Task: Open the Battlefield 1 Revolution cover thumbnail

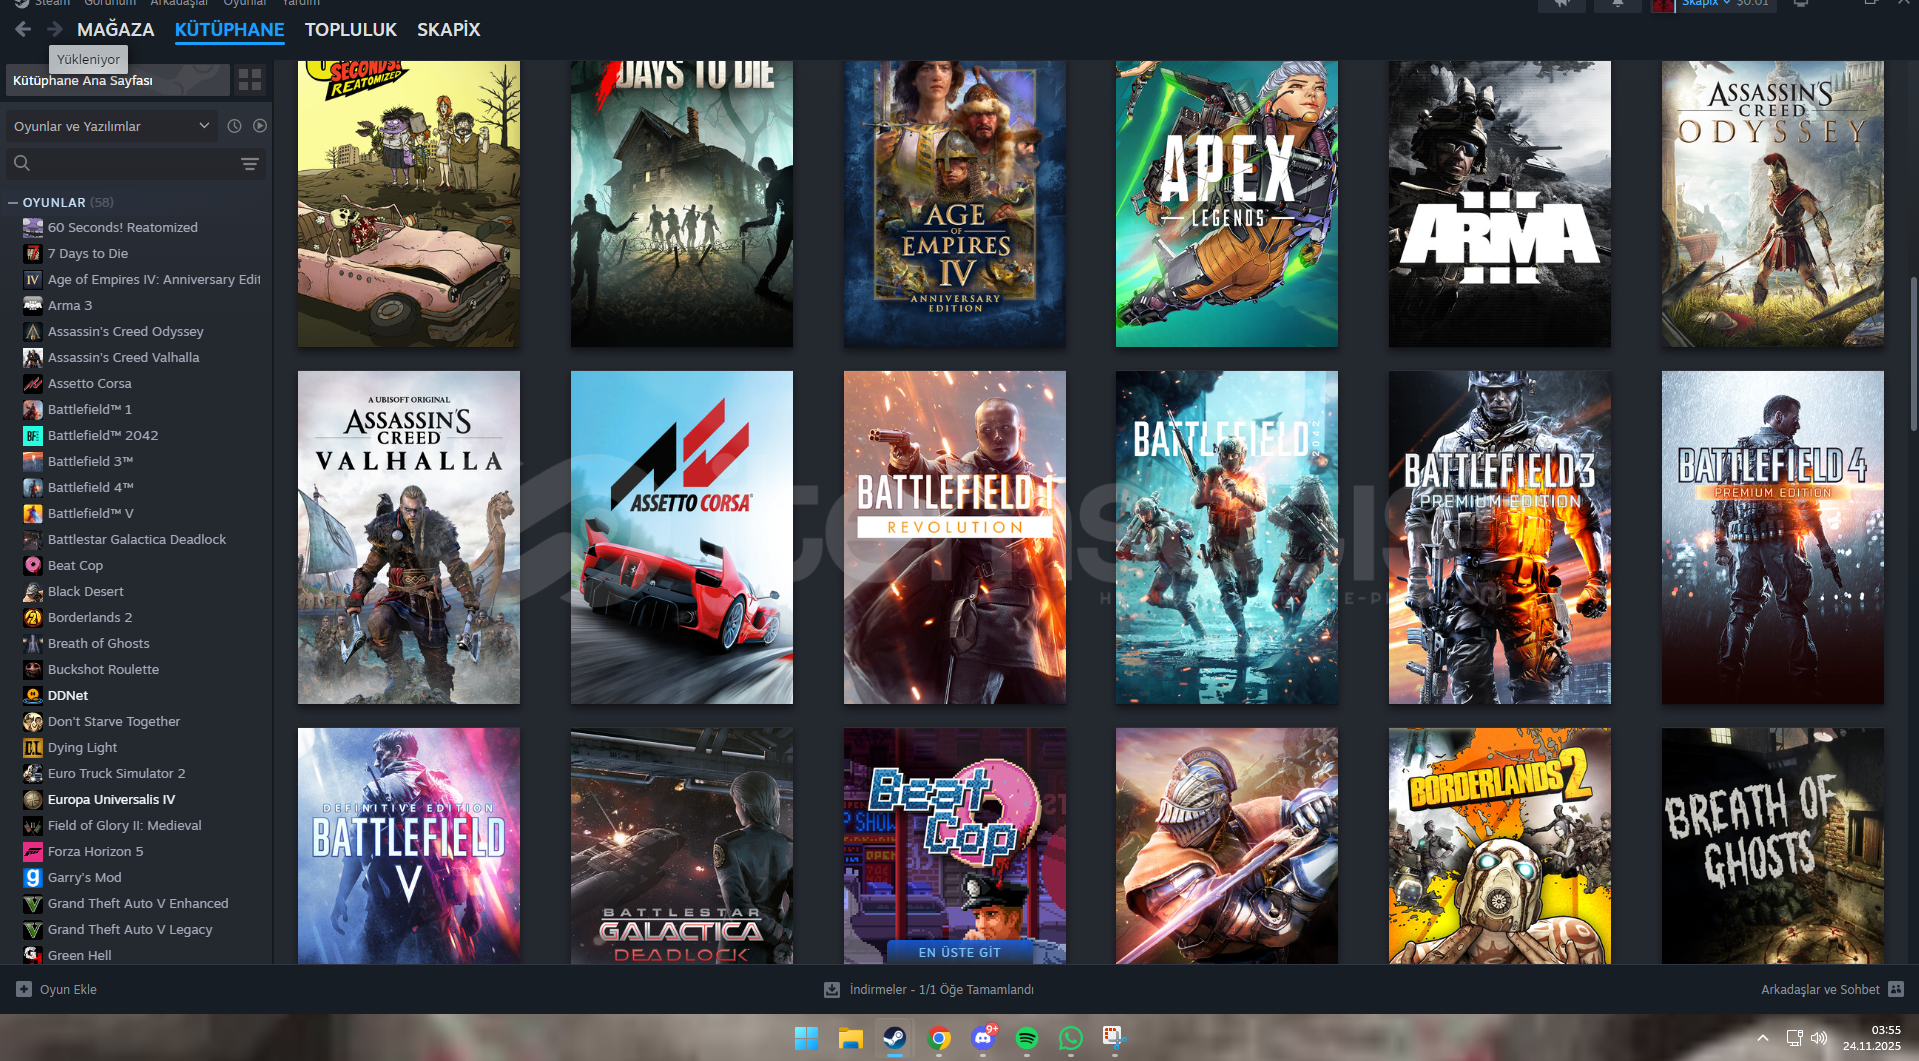Action: (955, 538)
